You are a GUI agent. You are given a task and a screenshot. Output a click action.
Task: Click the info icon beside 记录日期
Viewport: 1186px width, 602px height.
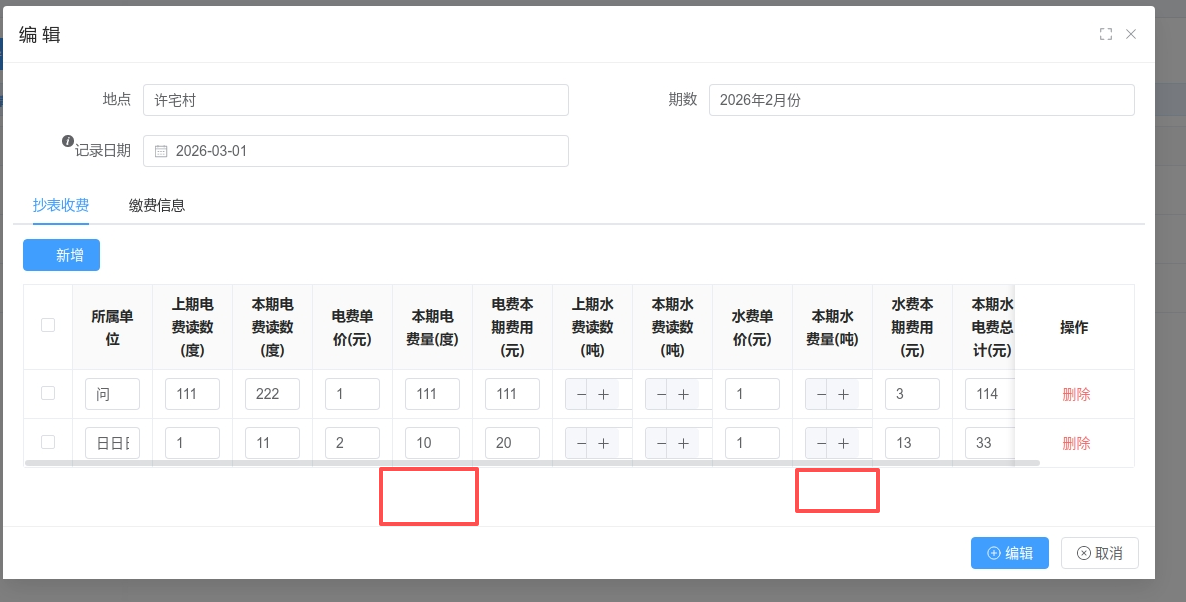(x=68, y=141)
